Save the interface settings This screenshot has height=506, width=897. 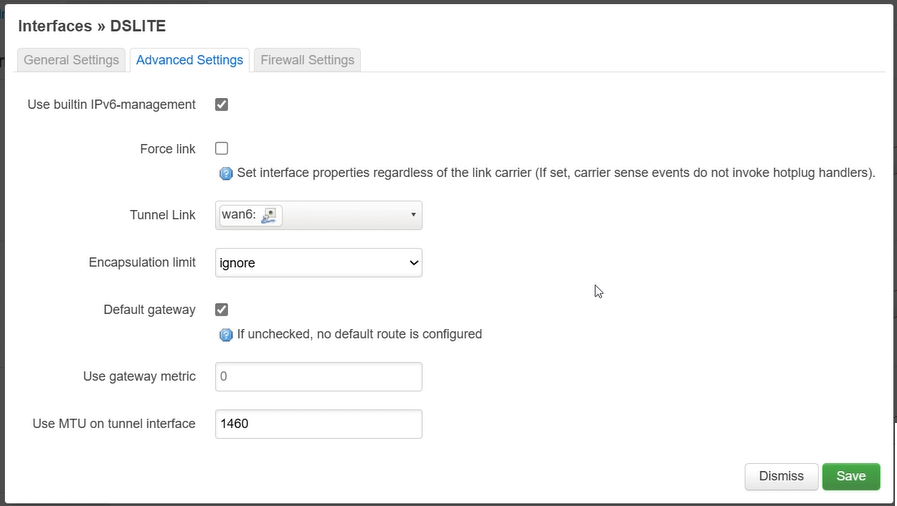(x=850, y=476)
